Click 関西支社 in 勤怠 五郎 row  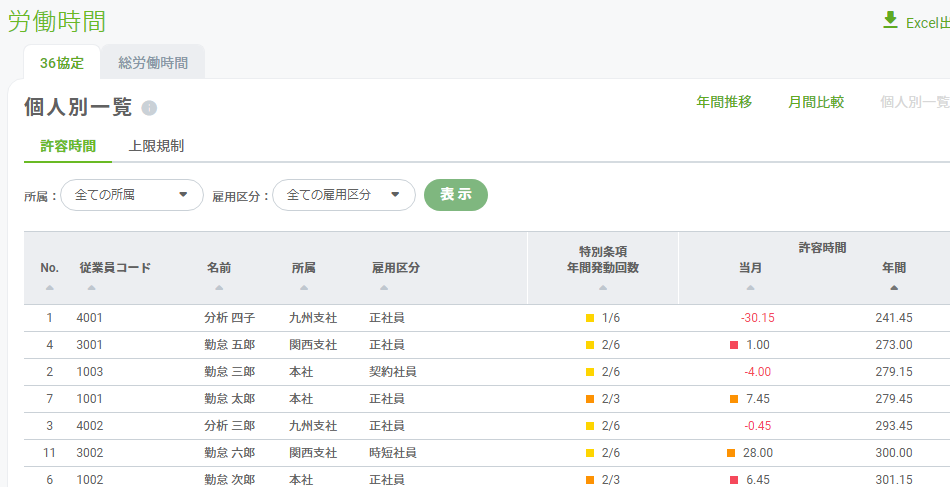[x=313, y=345]
